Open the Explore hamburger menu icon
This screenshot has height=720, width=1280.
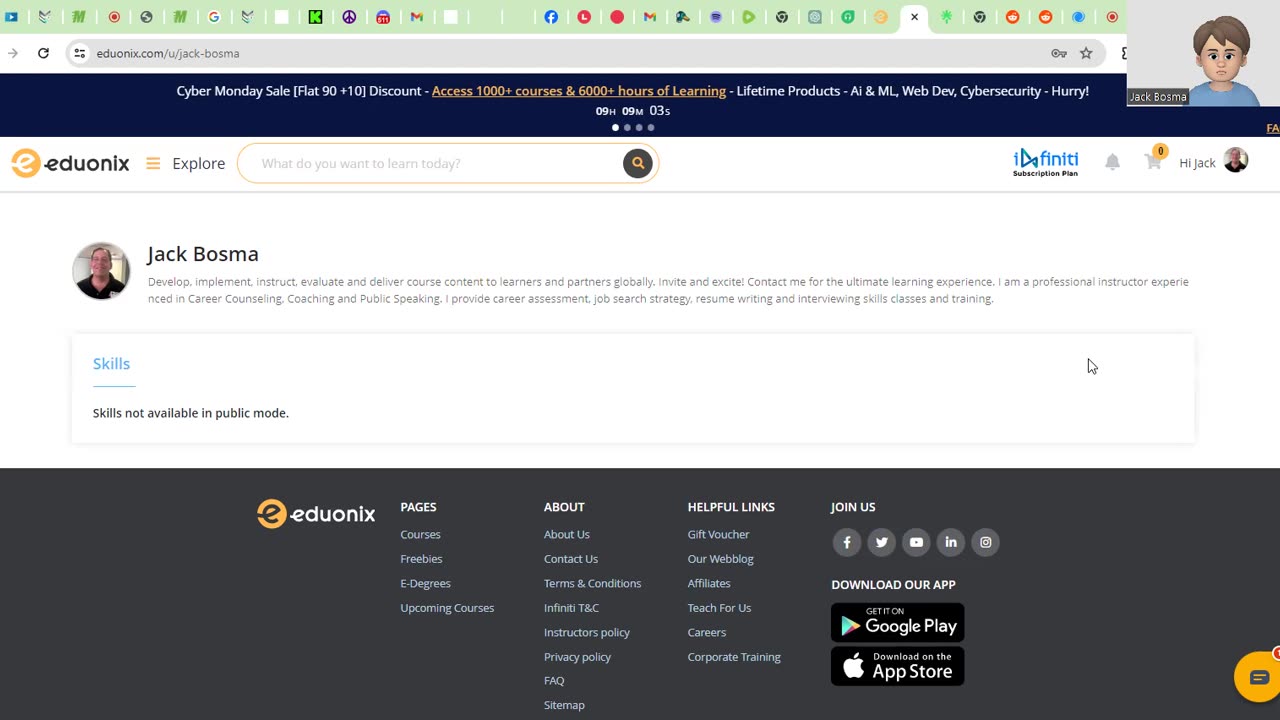click(153, 163)
